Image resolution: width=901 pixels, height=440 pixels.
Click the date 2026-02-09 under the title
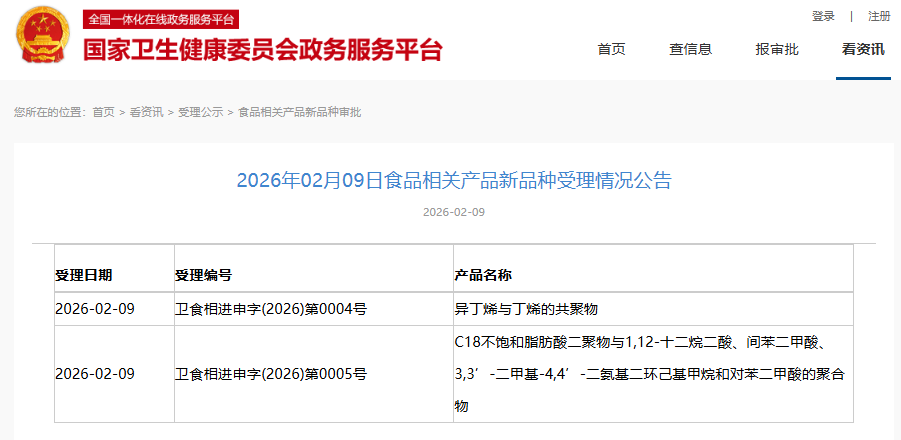pos(454,213)
